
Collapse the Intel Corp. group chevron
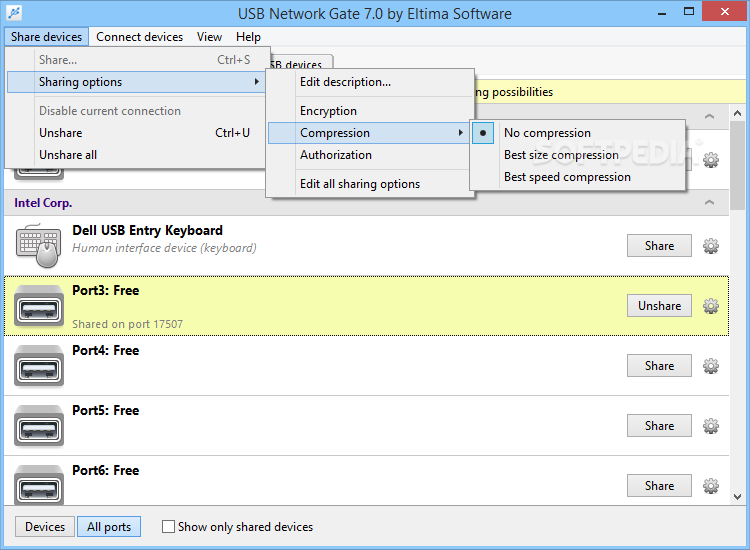point(709,203)
